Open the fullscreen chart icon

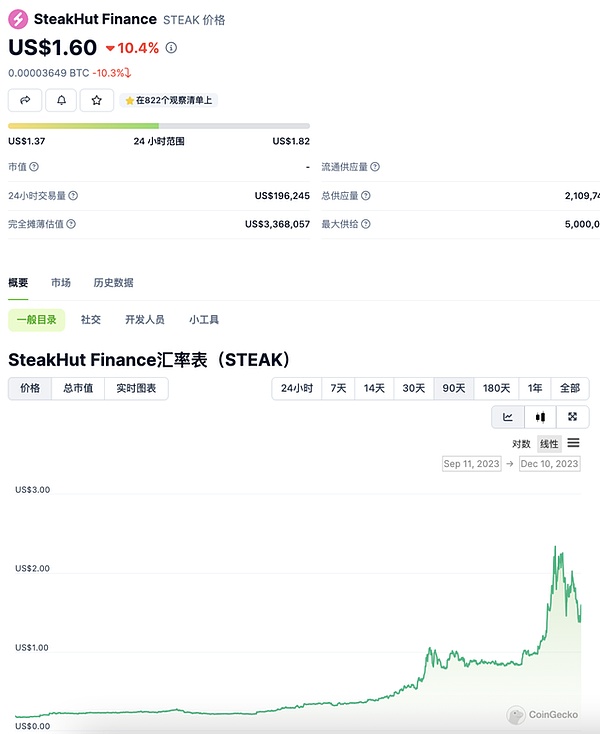point(572,417)
